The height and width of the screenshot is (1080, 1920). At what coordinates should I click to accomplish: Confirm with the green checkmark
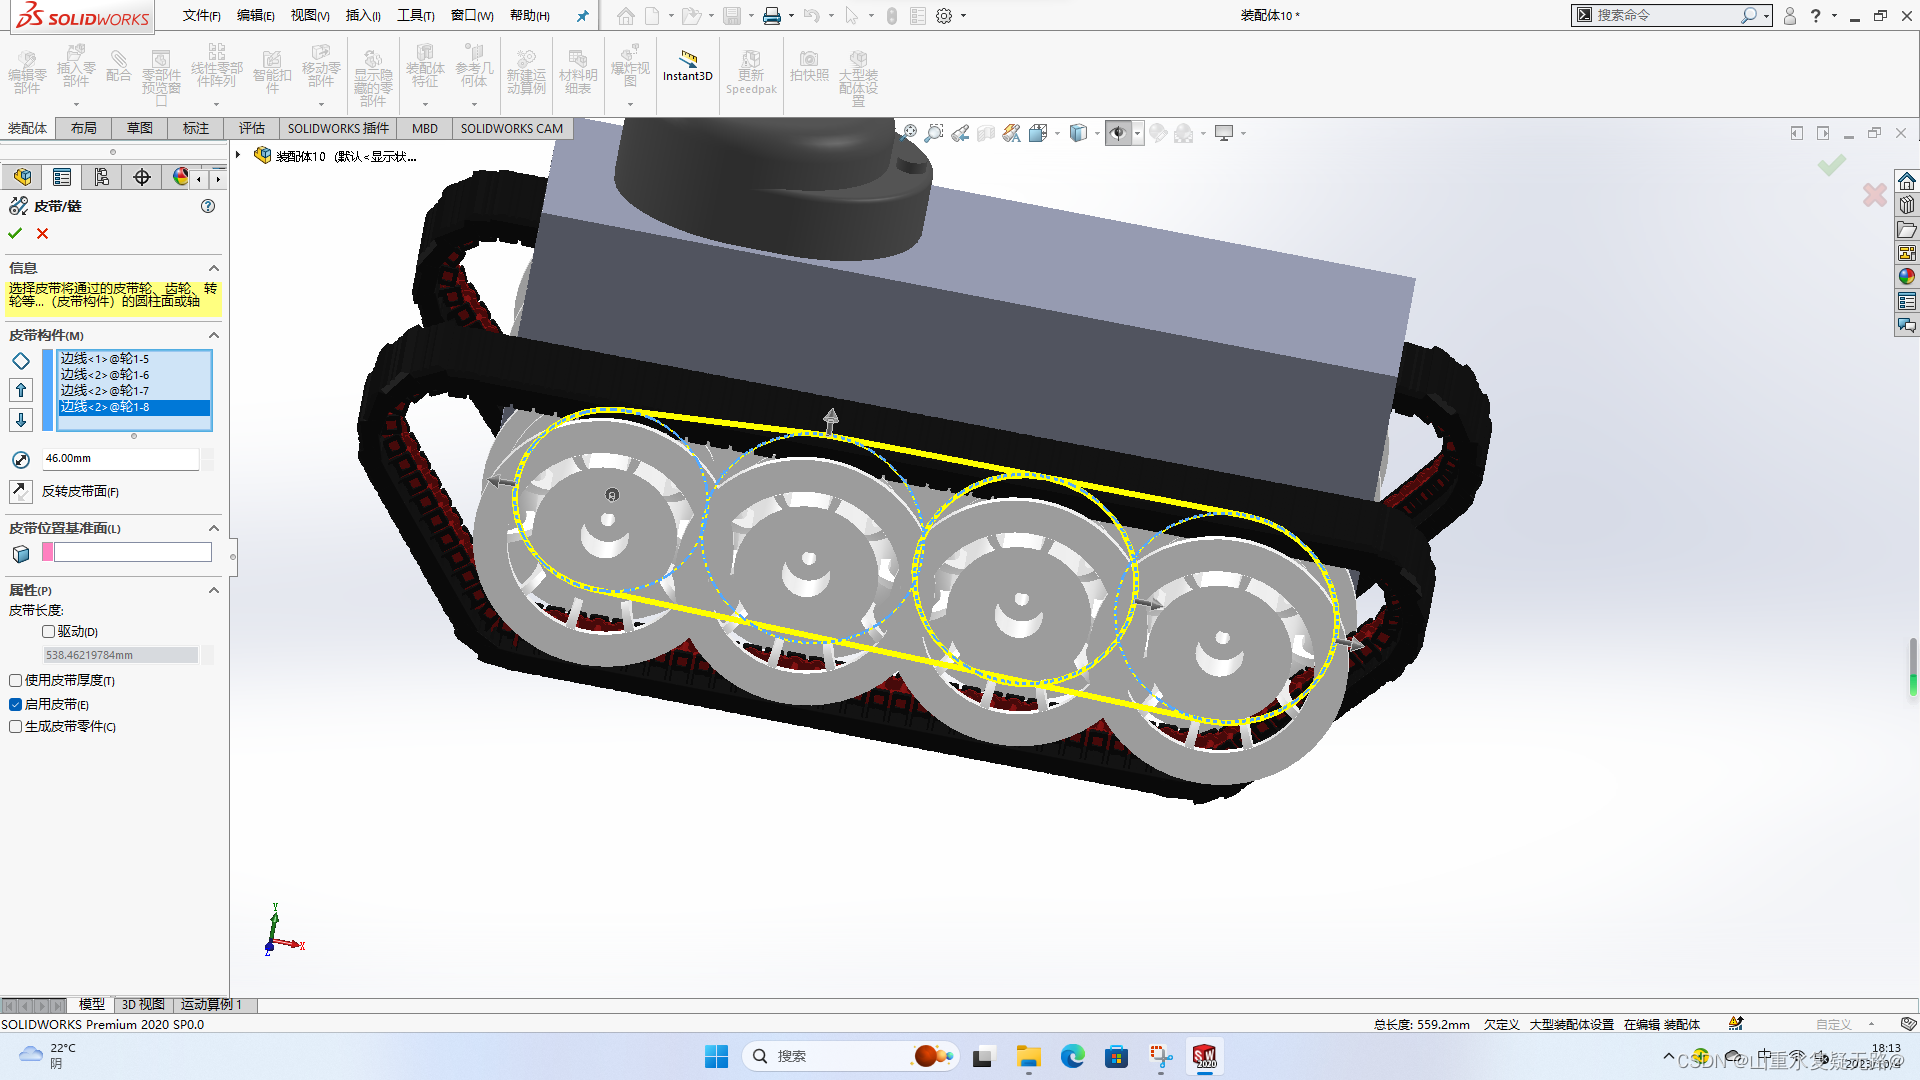(x=14, y=233)
